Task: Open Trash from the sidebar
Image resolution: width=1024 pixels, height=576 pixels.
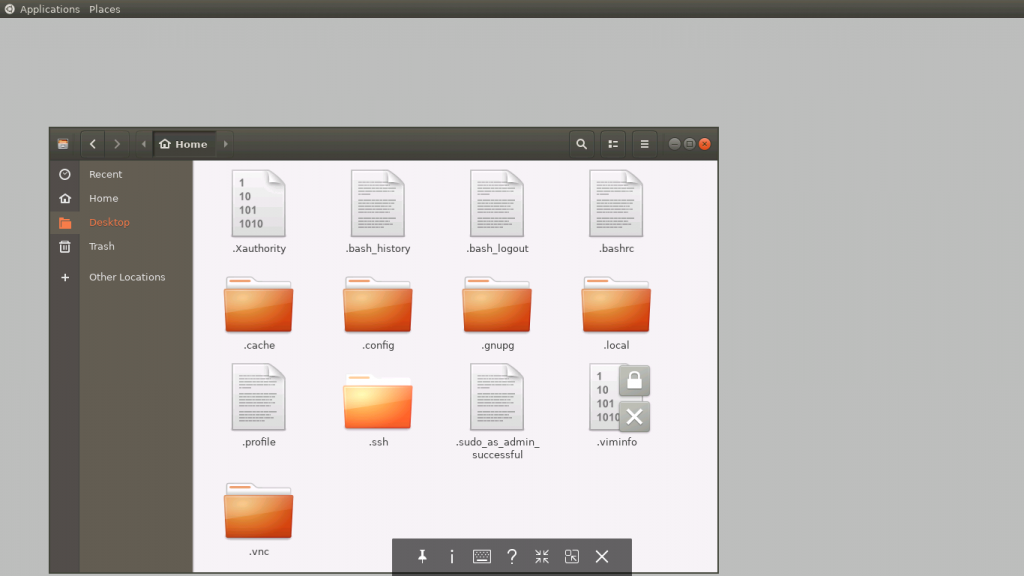Action: pos(101,246)
